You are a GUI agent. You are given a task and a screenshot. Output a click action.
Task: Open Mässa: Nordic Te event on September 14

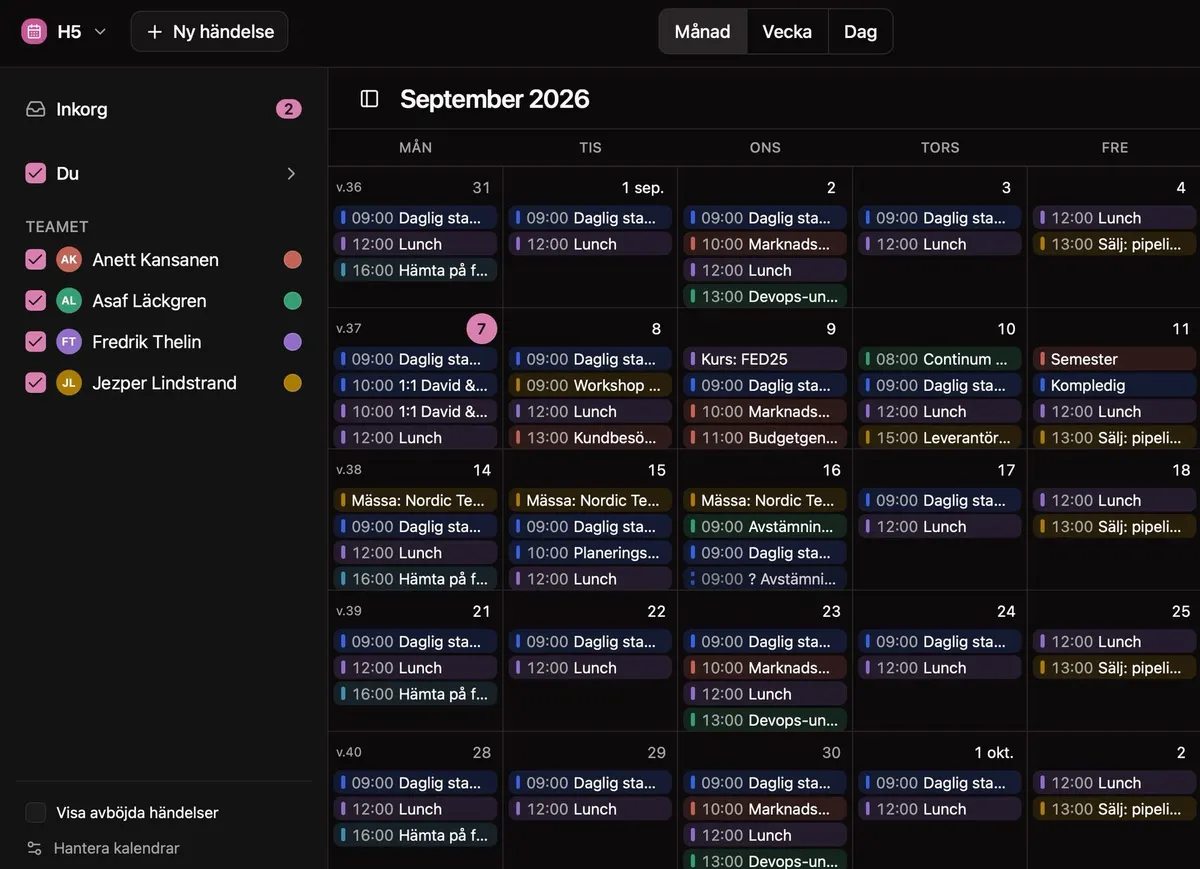pyautogui.click(x=415, y=500)
